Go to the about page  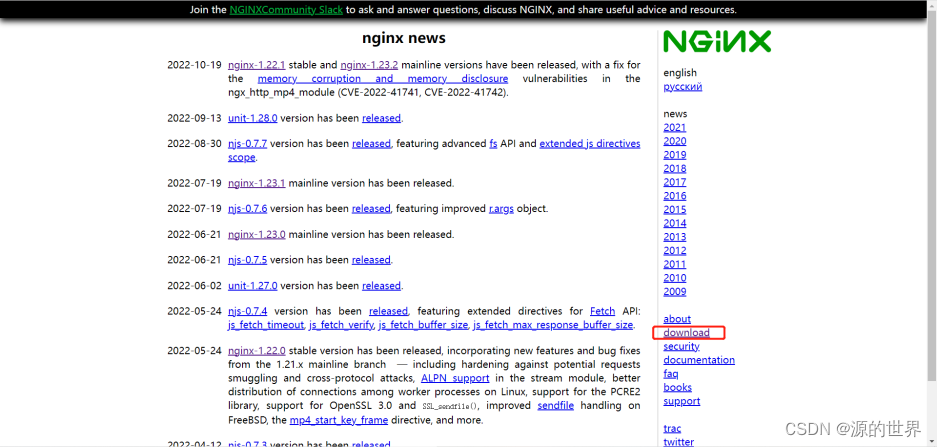click(x=677, y=319)
